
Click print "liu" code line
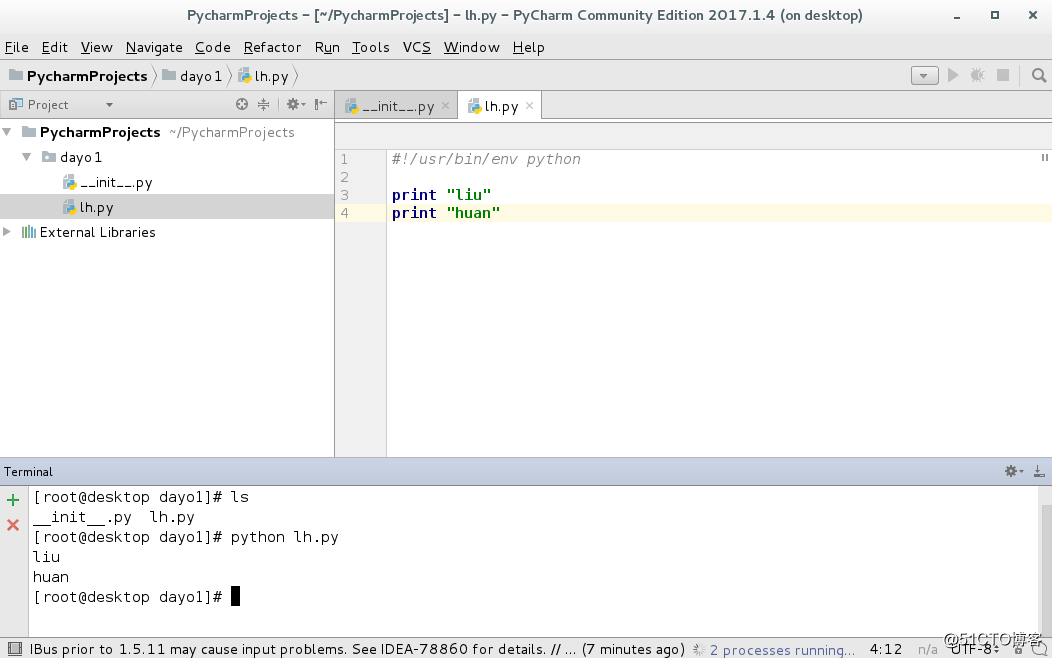pos(441,195)
